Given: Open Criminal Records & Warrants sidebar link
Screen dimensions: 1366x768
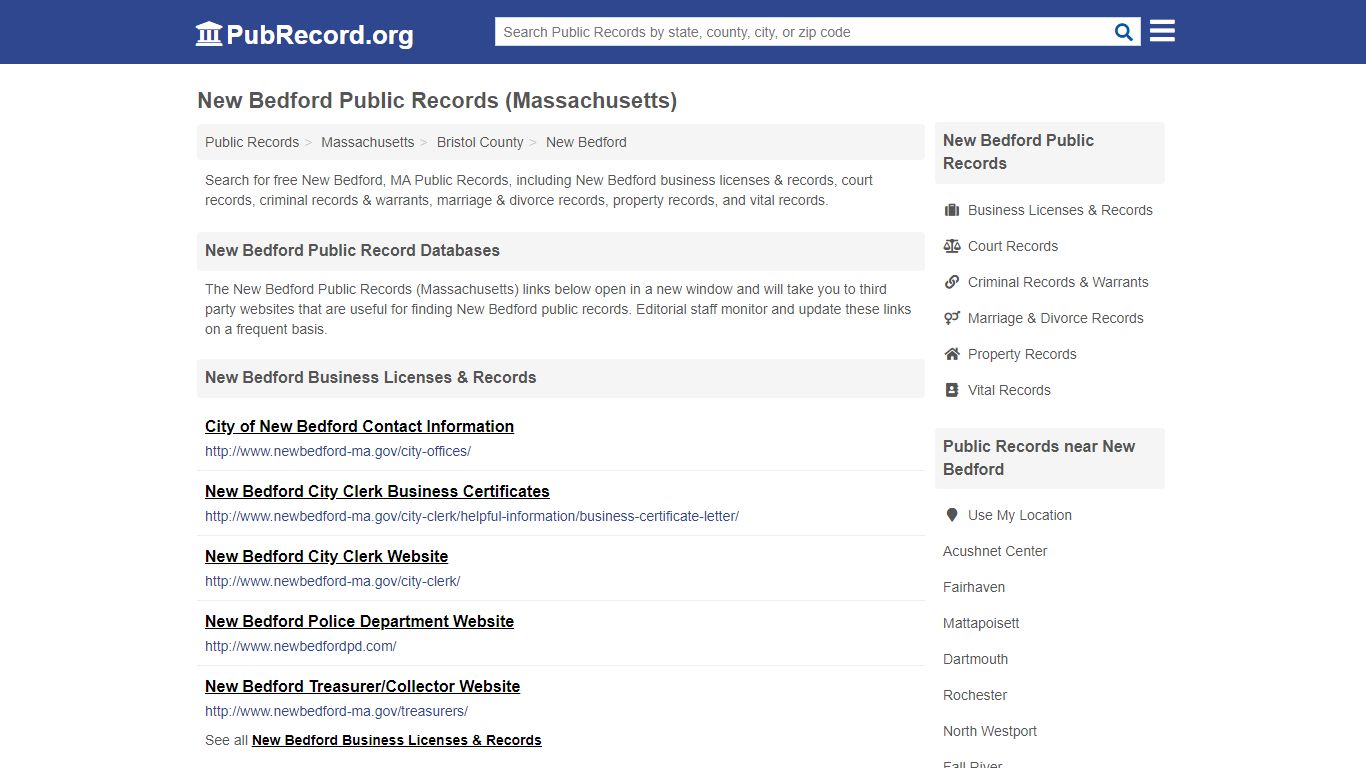Looking at the screenshot, I should point(1058,282).
